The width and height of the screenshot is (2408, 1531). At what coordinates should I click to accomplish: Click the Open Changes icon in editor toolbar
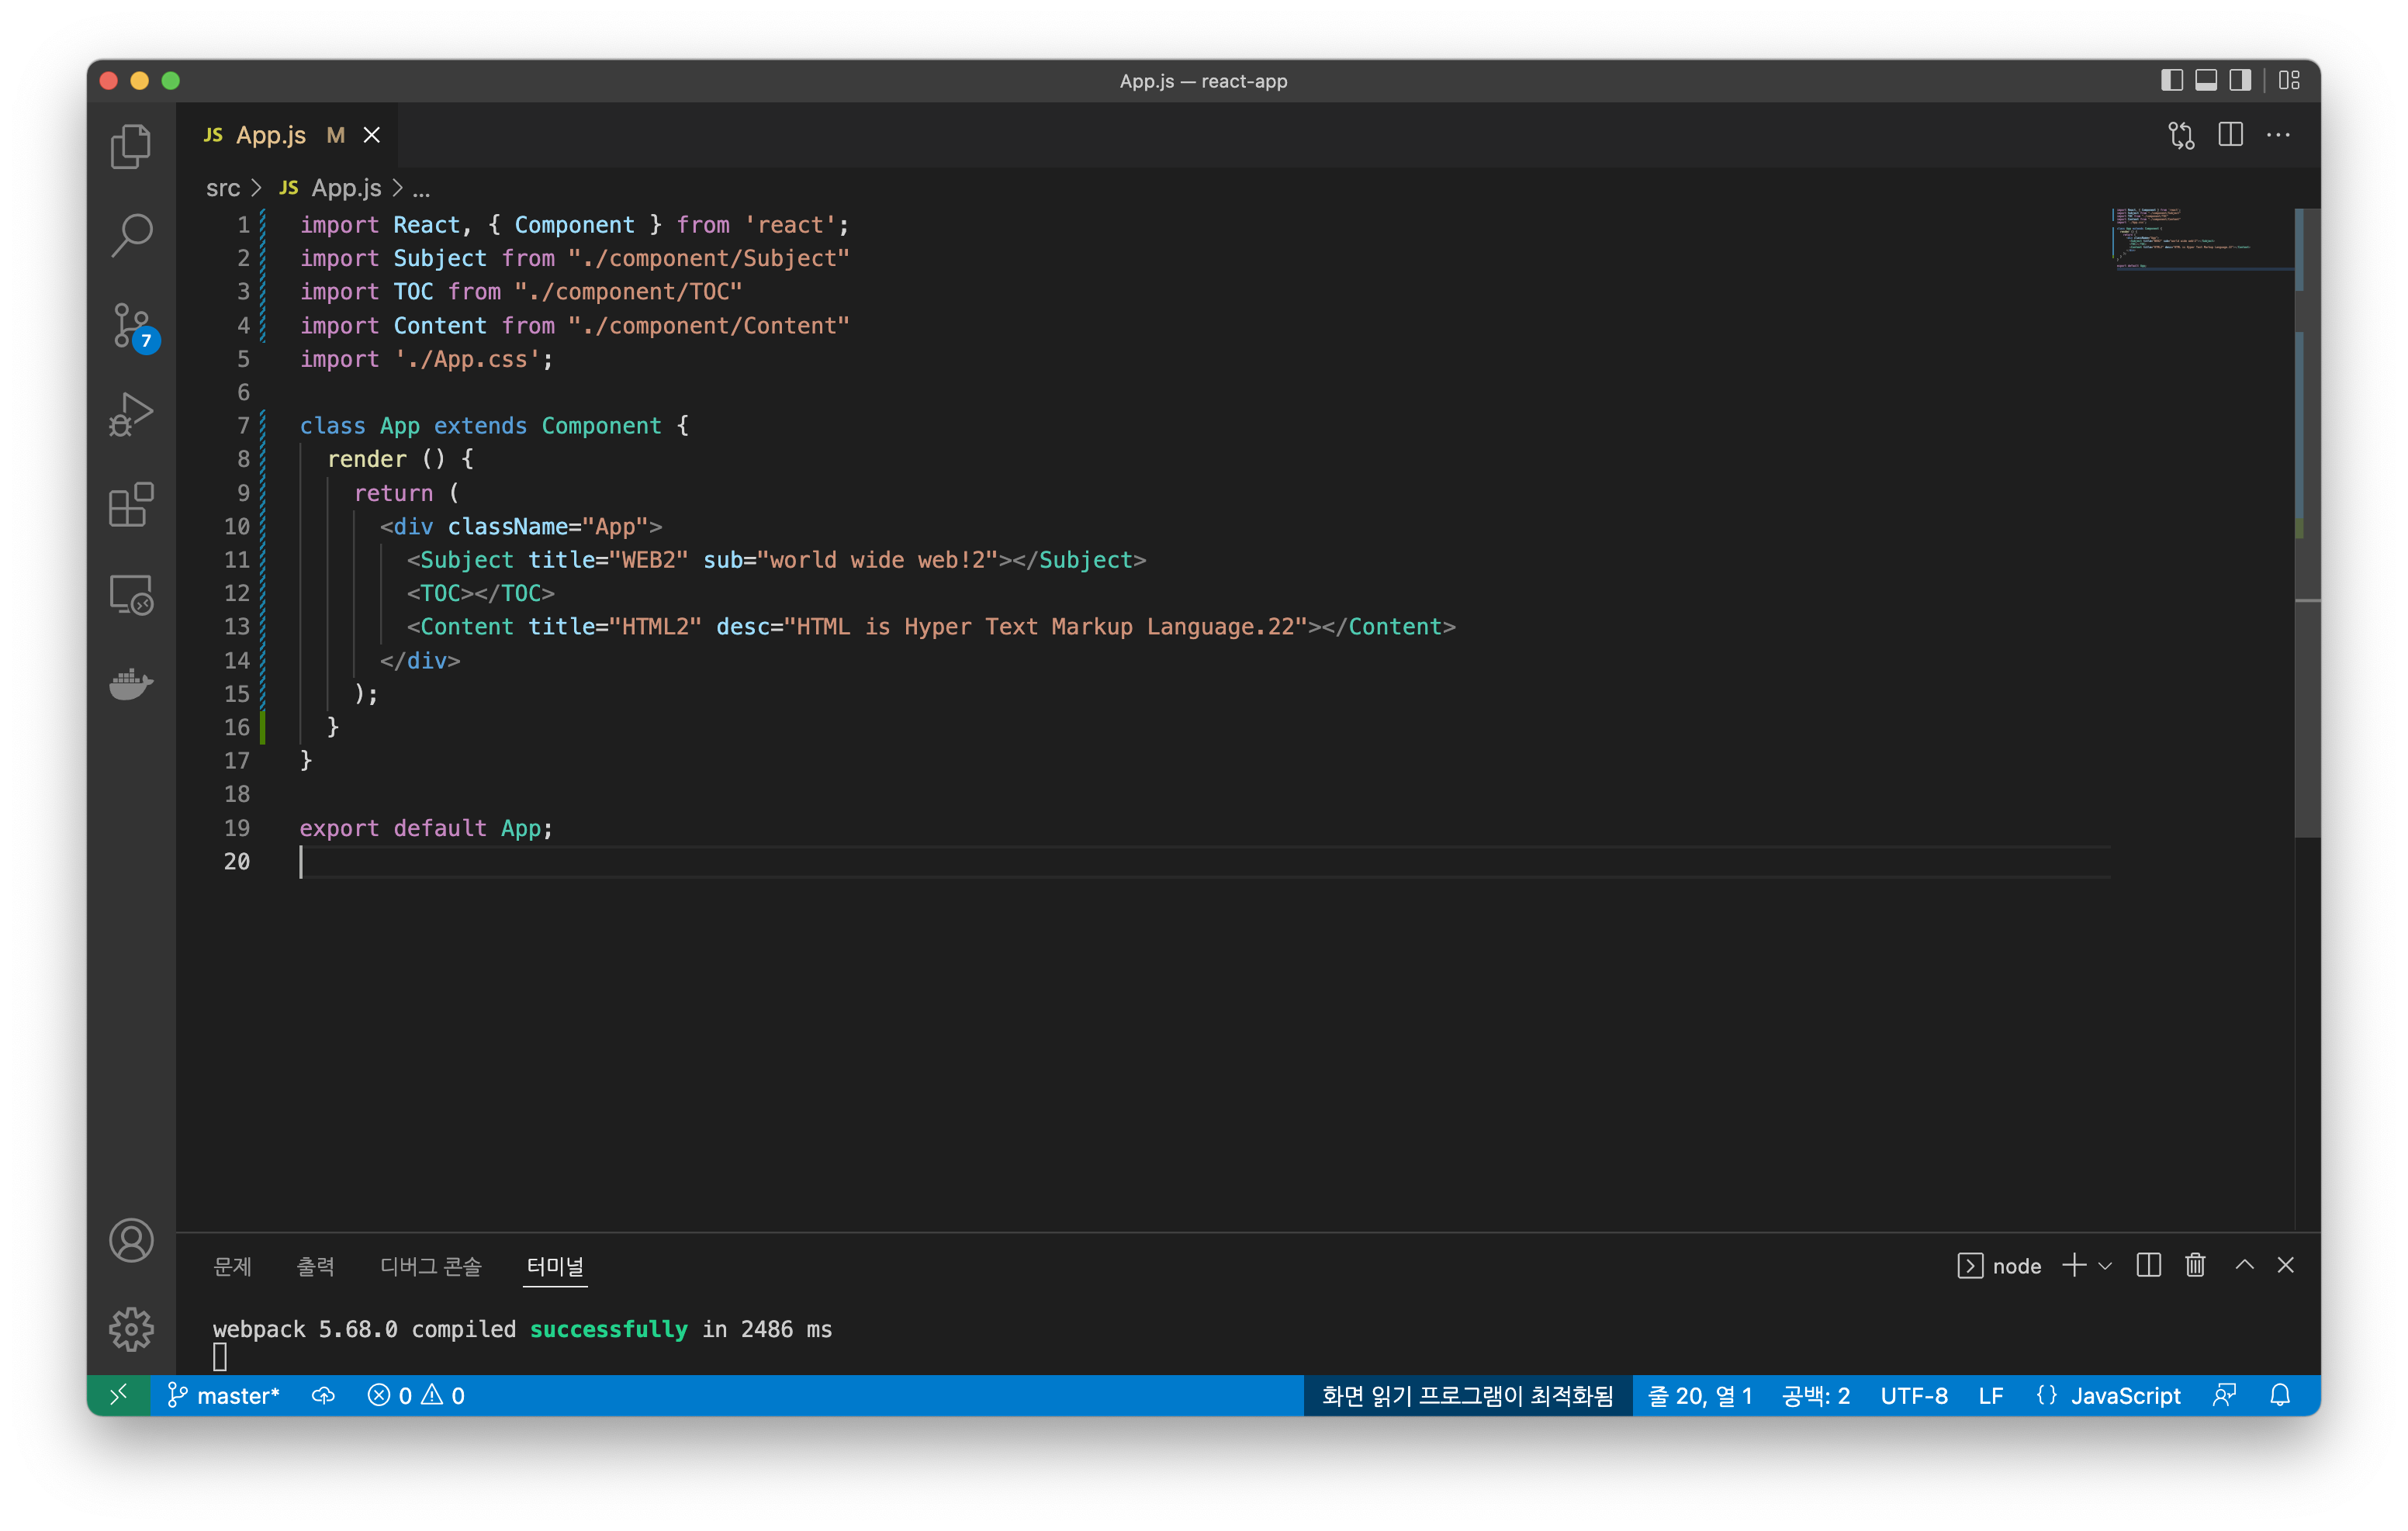(2181, 135)
